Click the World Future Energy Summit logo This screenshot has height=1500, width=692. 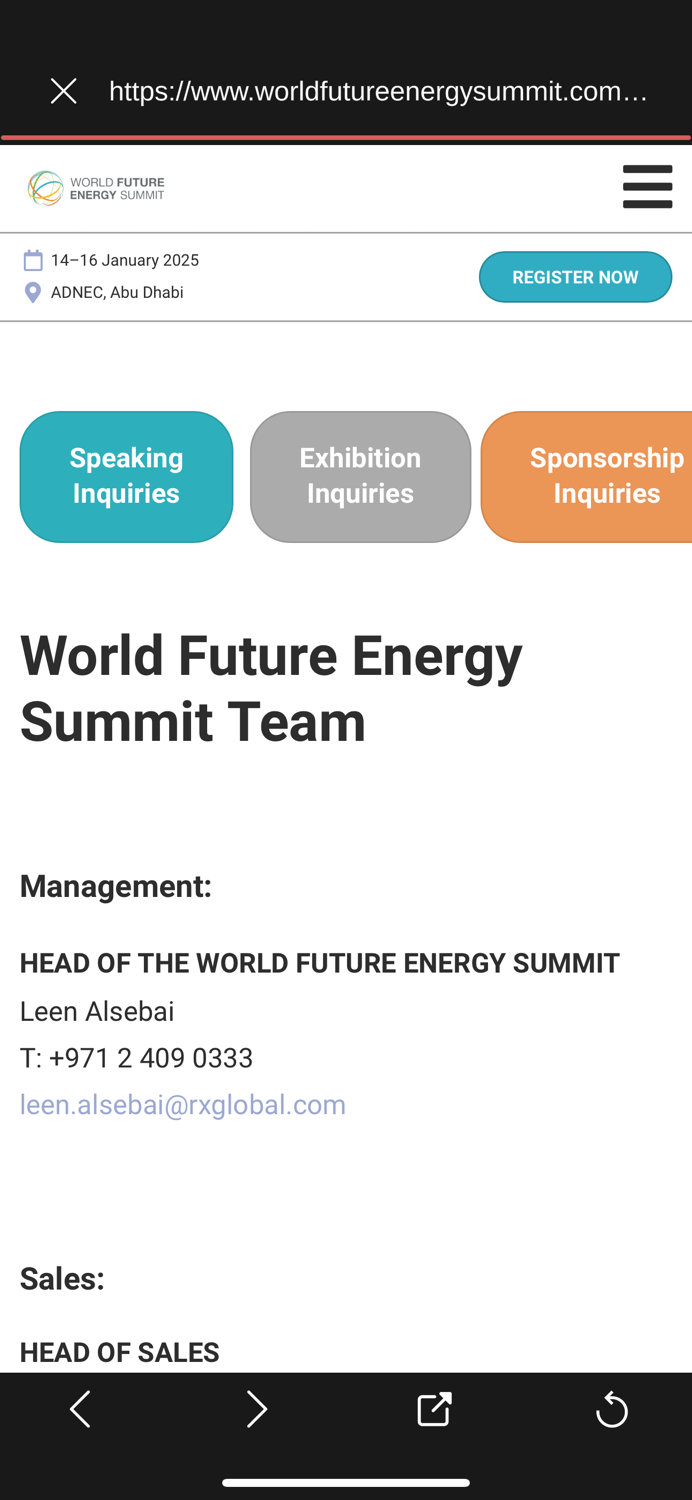(x=96, y=187)
